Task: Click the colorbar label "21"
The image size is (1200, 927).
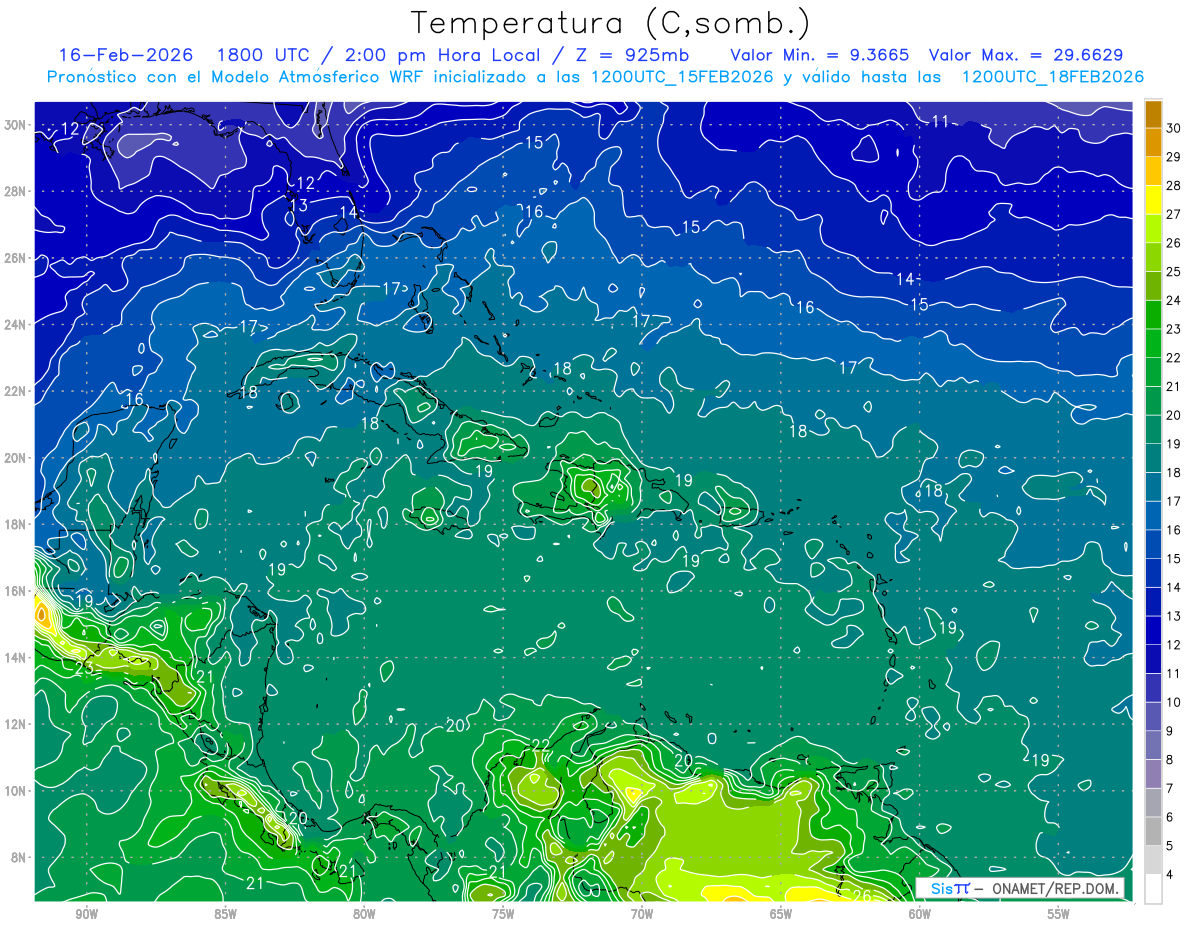Action: (x=1173, y=386)
